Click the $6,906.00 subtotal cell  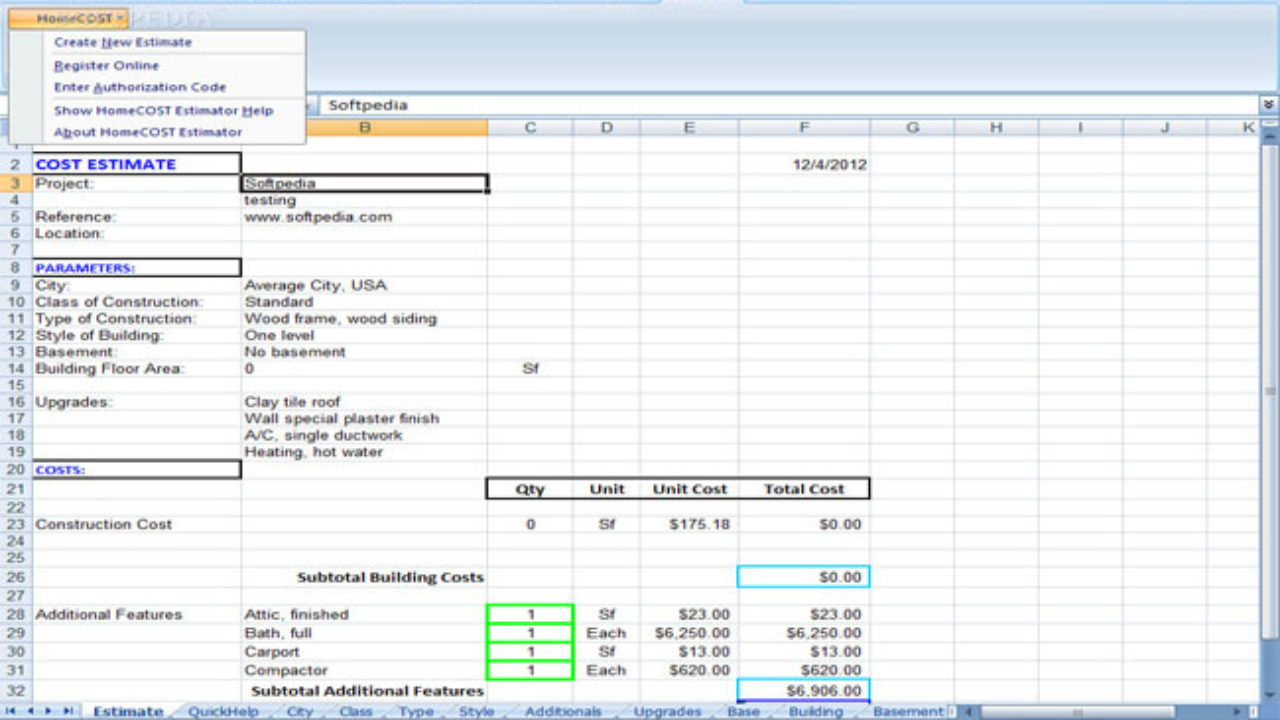804,690
